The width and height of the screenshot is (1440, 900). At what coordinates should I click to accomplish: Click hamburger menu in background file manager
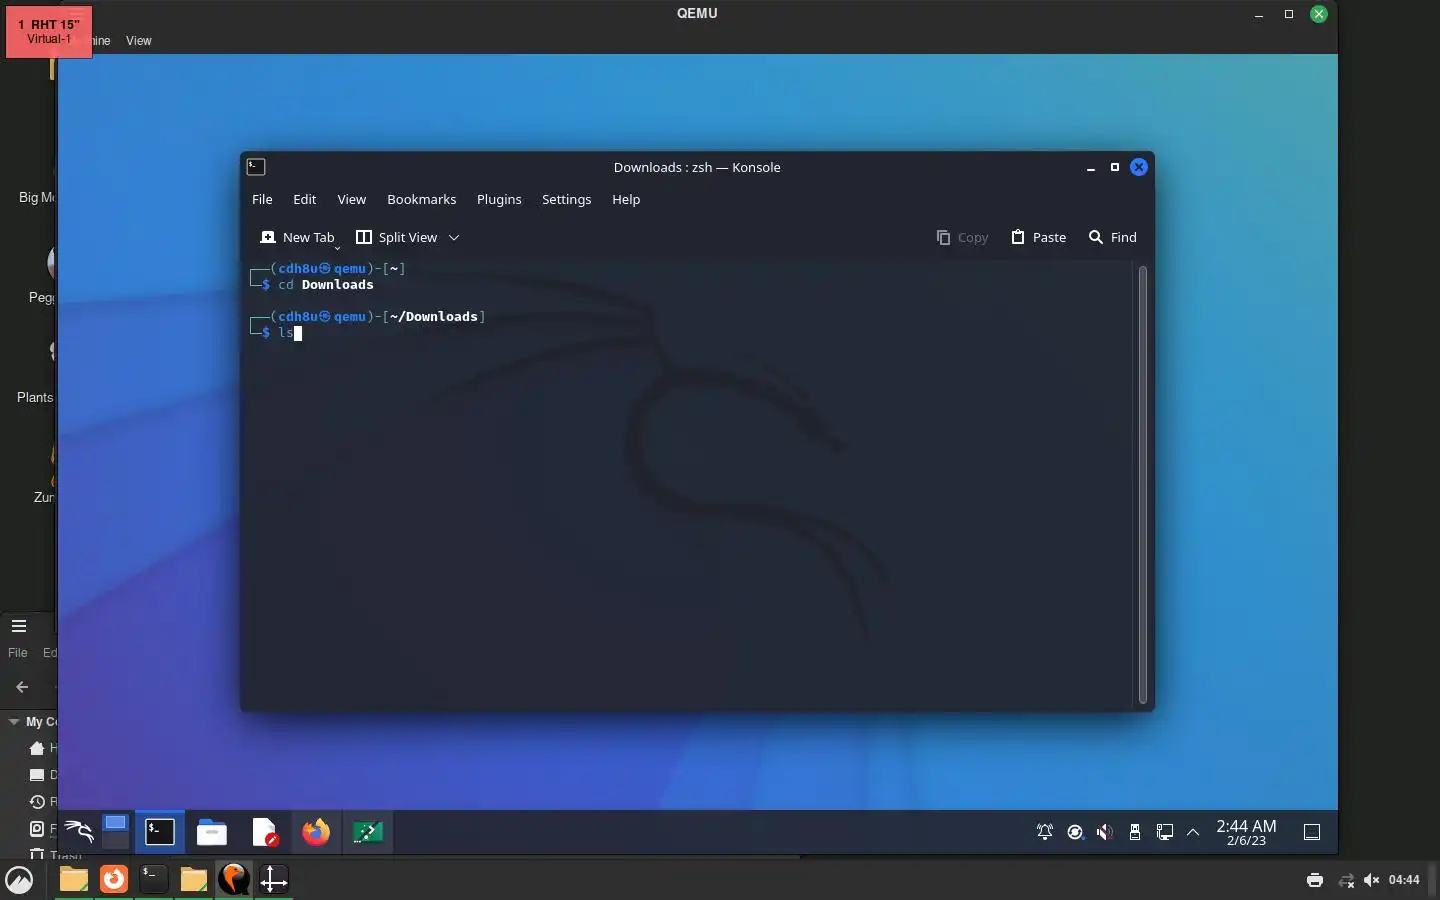click(18, 626)
